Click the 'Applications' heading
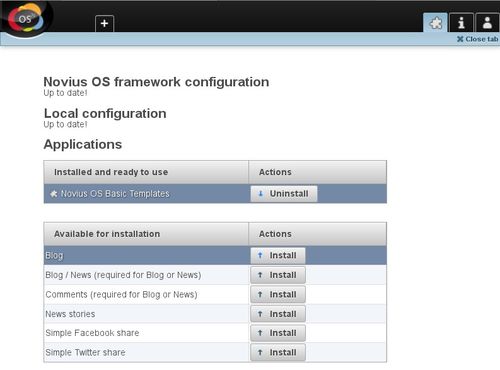The image size is (500, 370). pos(83,144)
